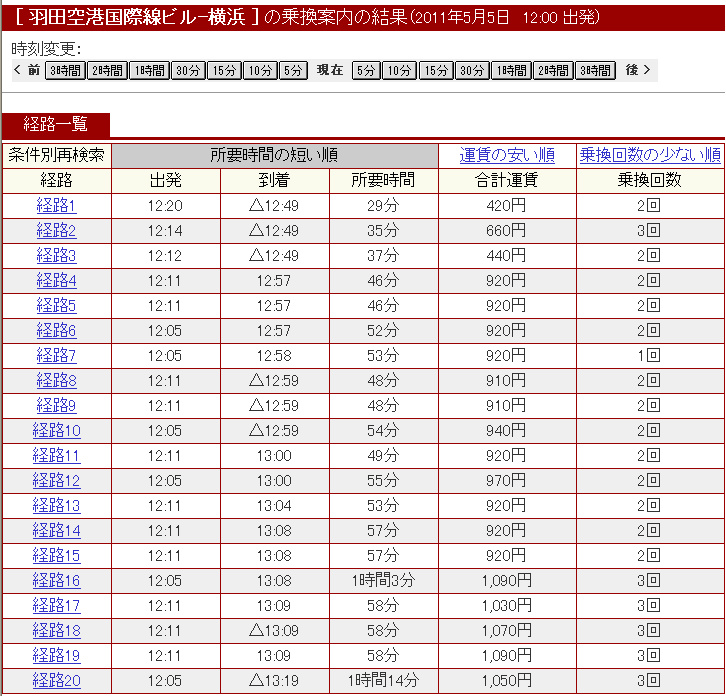Select the 経路一覧 tab

[56, 125]
